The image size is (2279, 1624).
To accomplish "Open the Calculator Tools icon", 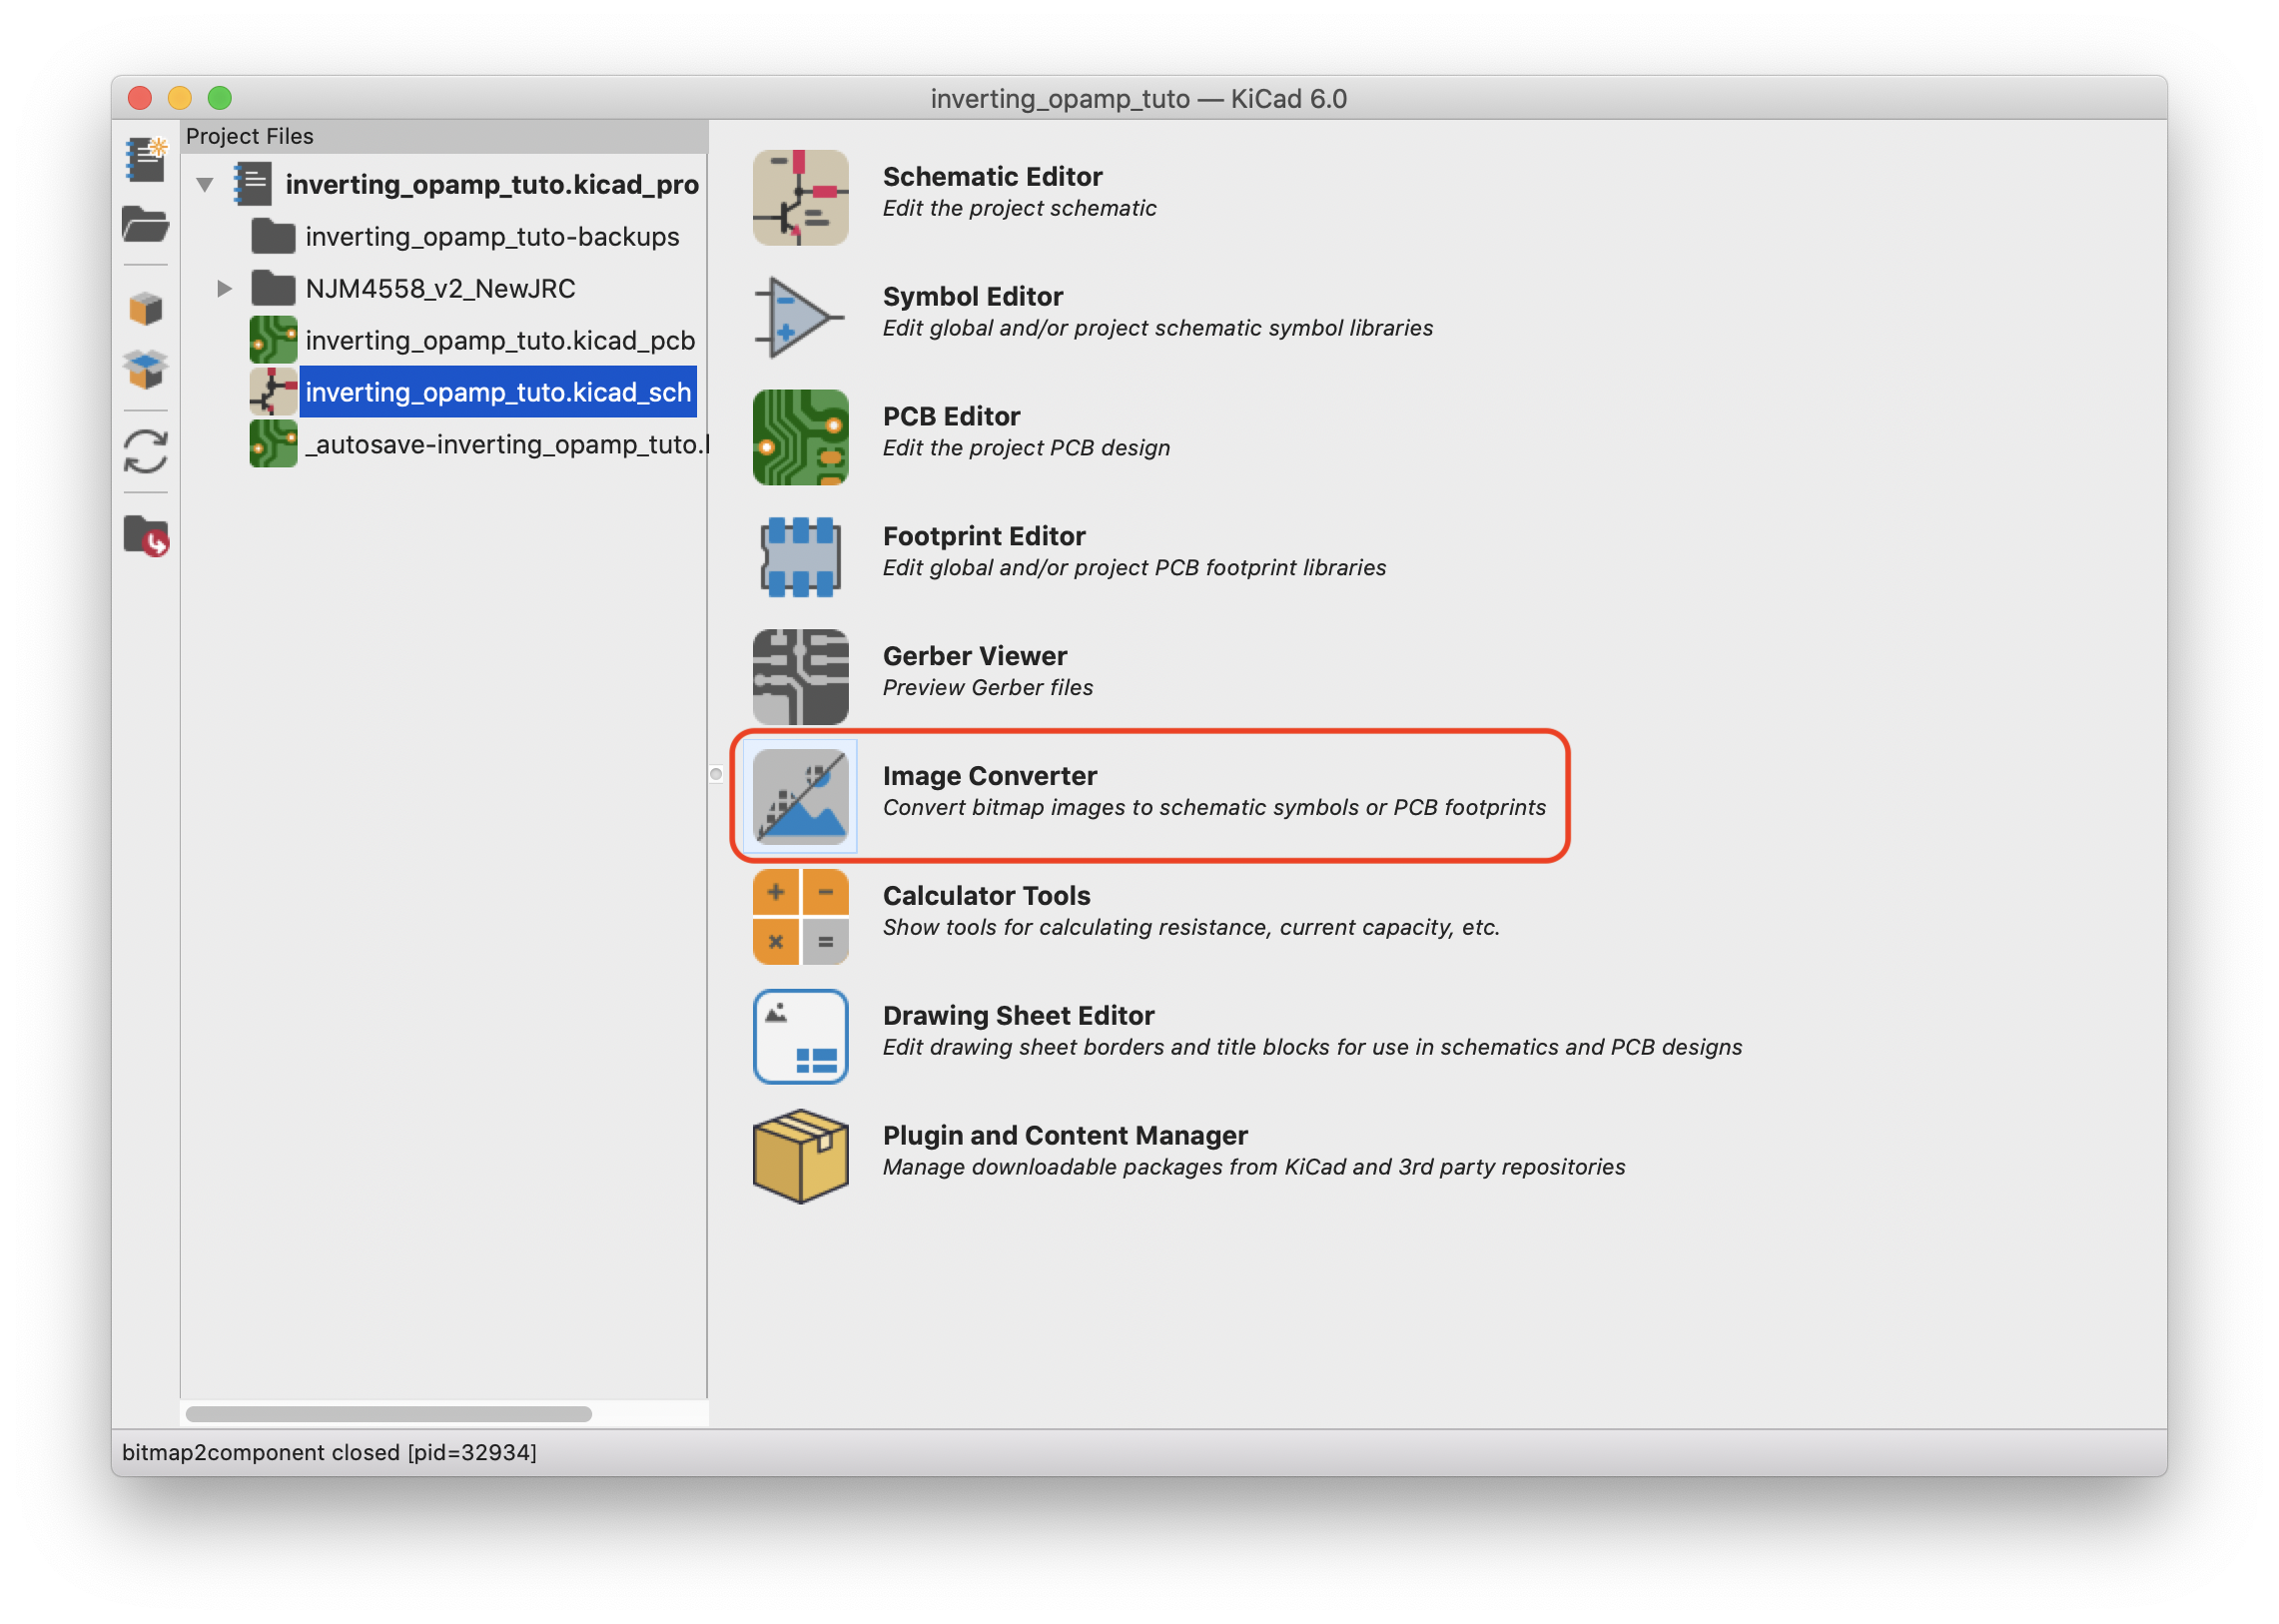I will click(800, 917).
